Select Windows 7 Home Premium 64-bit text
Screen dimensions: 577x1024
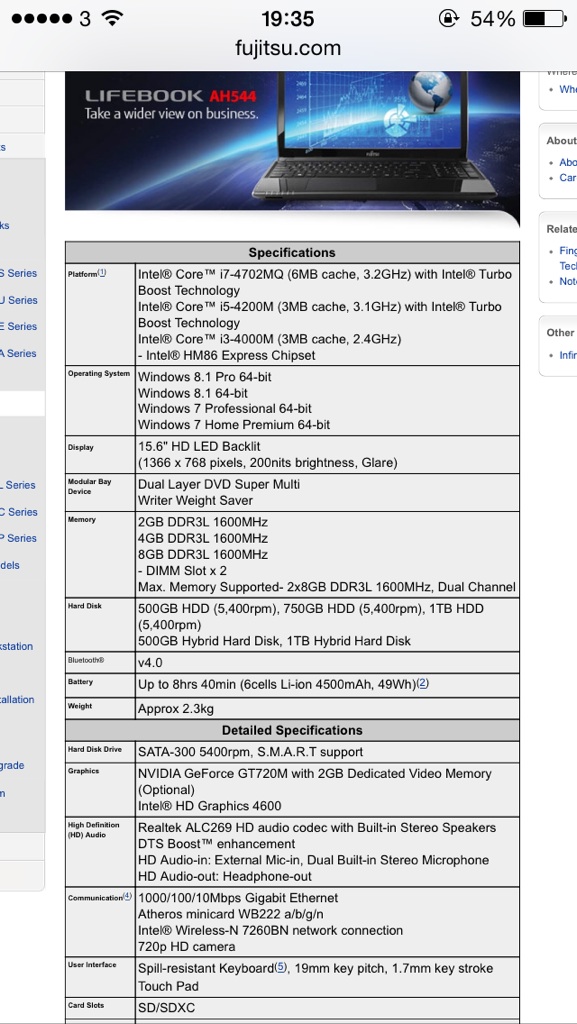point(234,425)
